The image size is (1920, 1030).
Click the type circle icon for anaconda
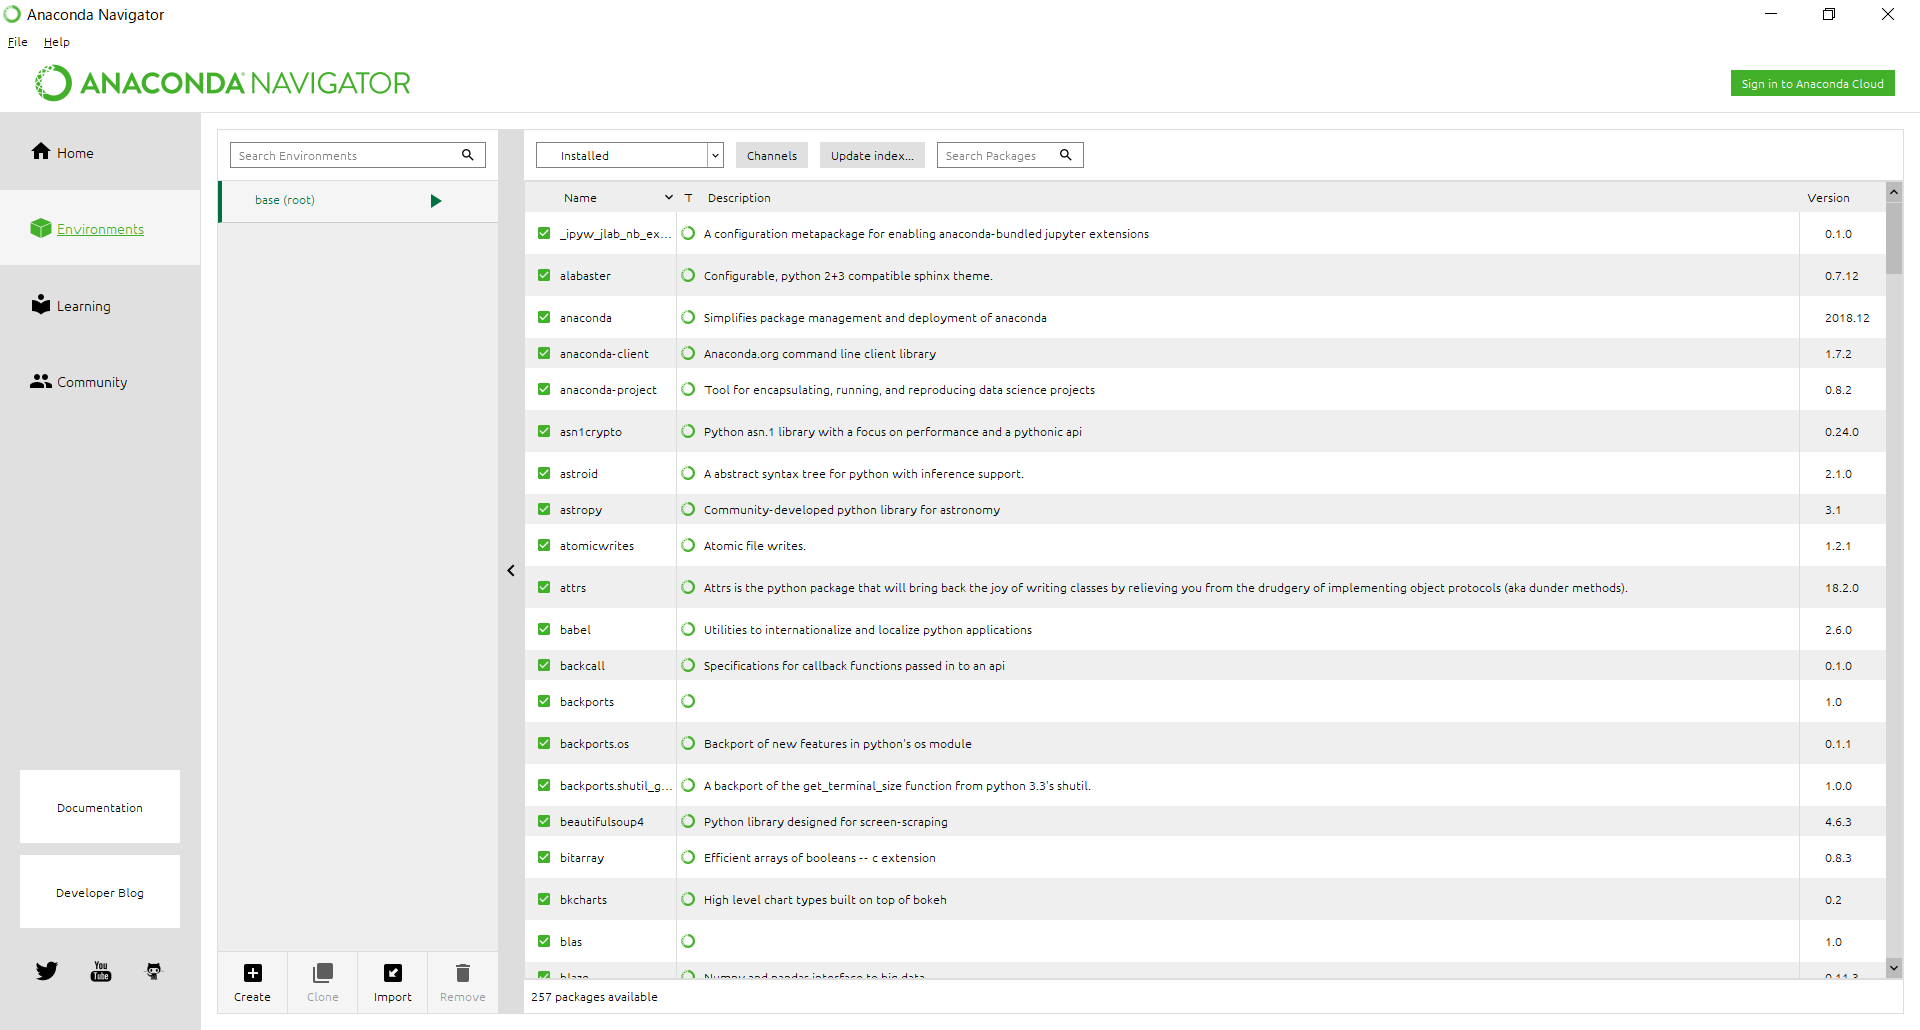point(688,317)
